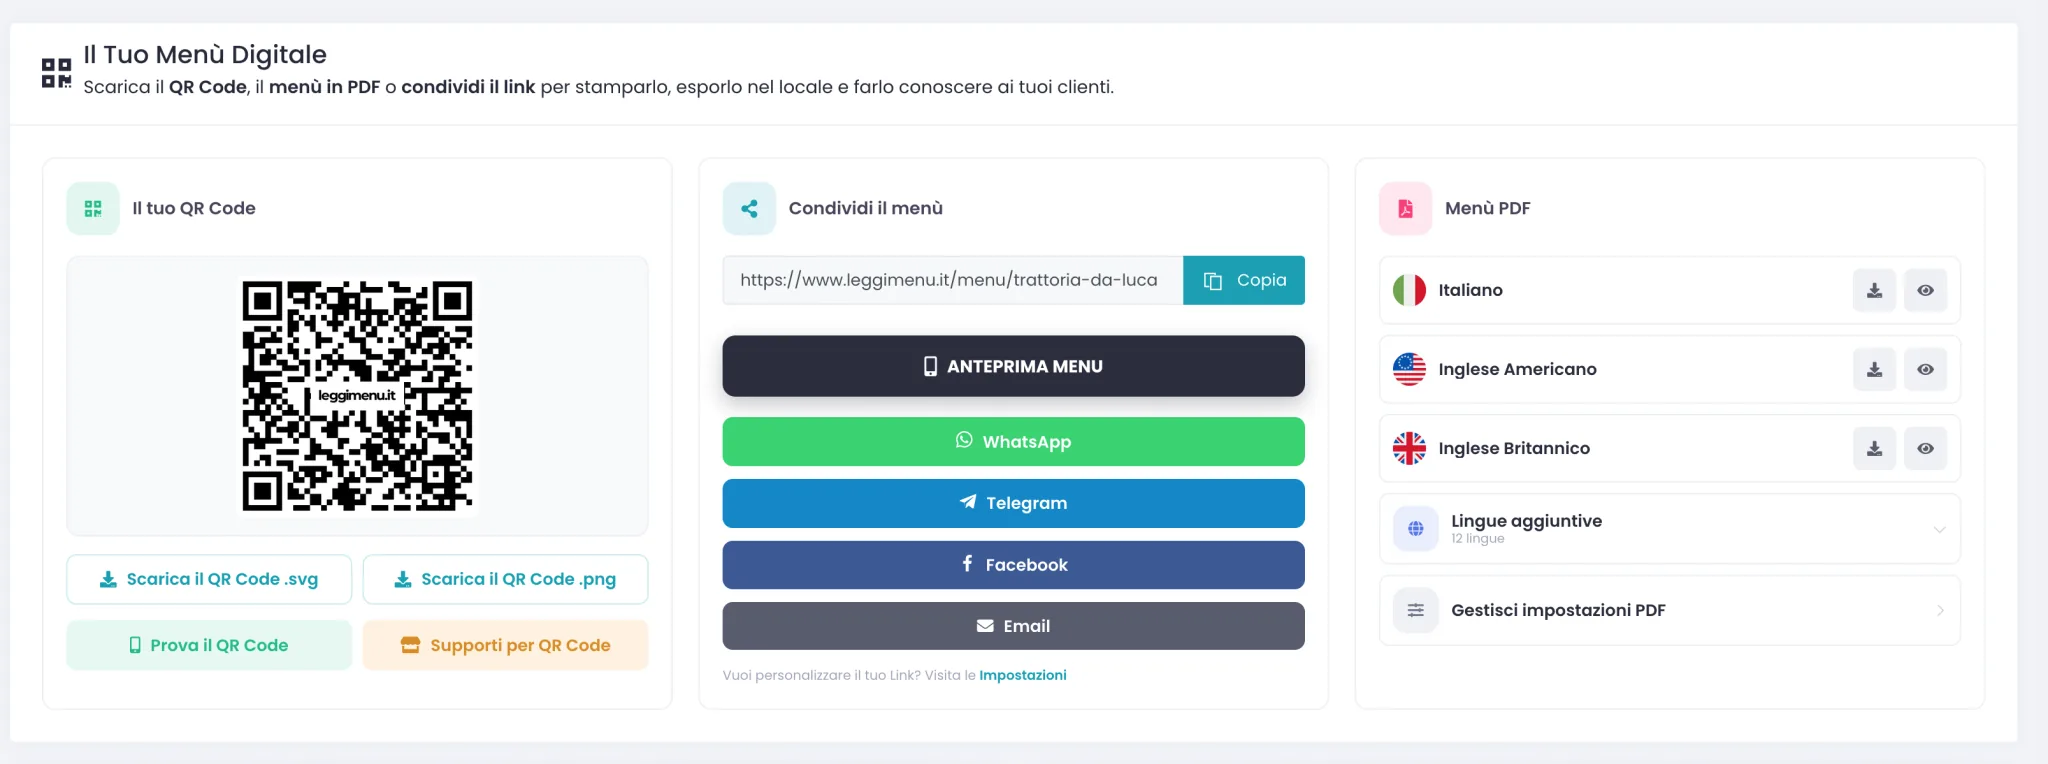Click the Italian flag icon
The width and height of the screenshot is (2048, 764).
point(1409,290)
